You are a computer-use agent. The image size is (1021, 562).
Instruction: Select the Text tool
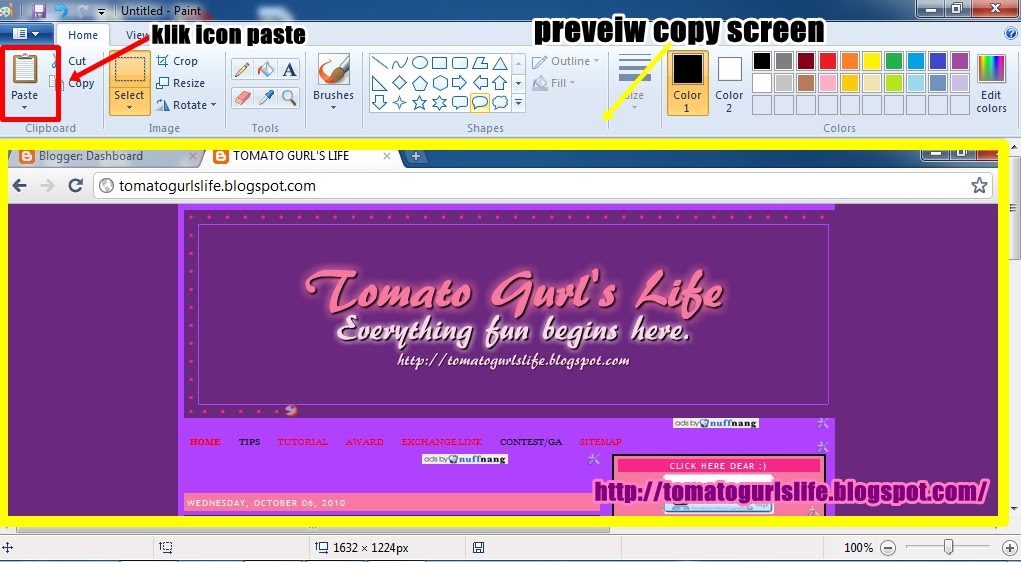coord(289,69)
